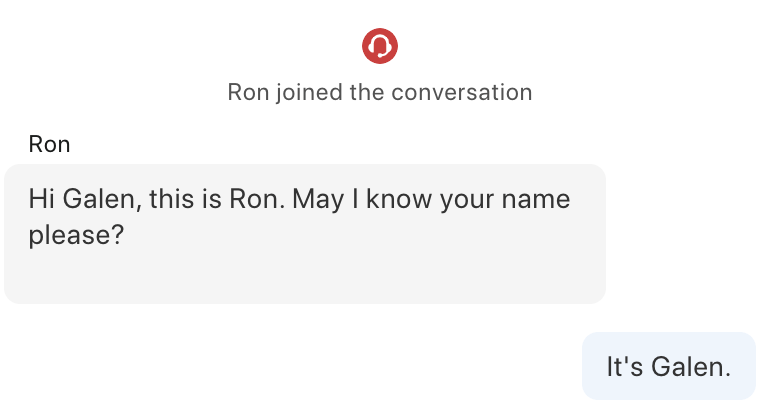
Task: Open Ron's gray message bubble
Action: point(305,234)
